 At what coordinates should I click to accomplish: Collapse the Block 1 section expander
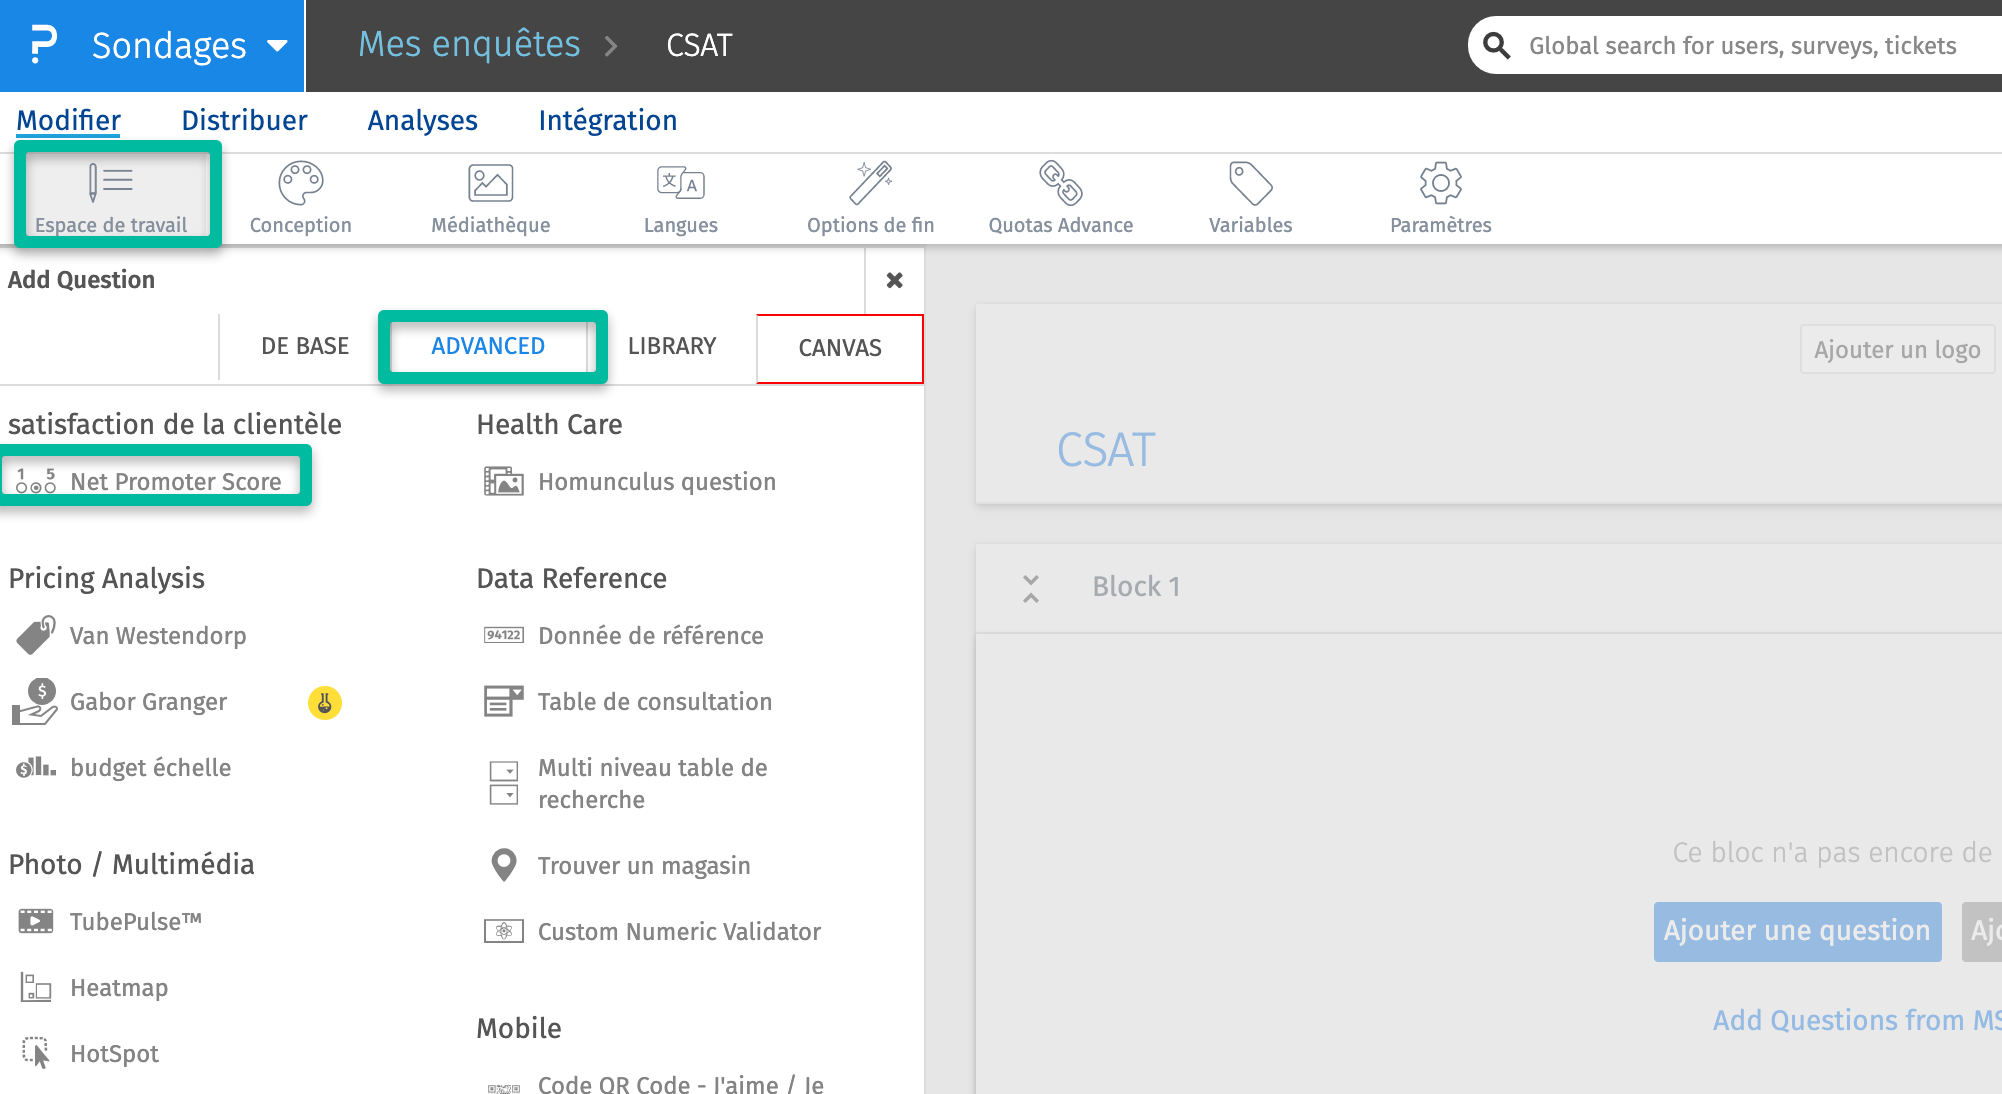pyautogui.click(x=1031, y=586)
